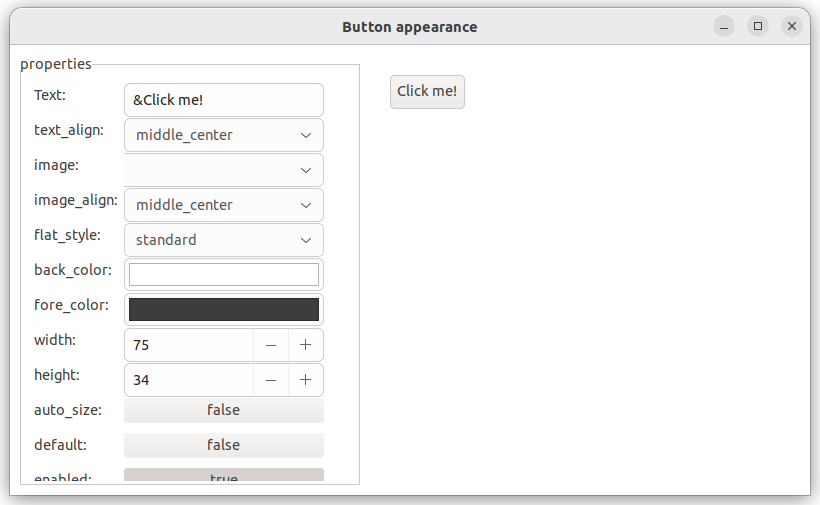Image resolution: width=820 pixels, height=505 pixels.
Task: Open the fore_color dark swatch
Action: [x=223, y=310]
